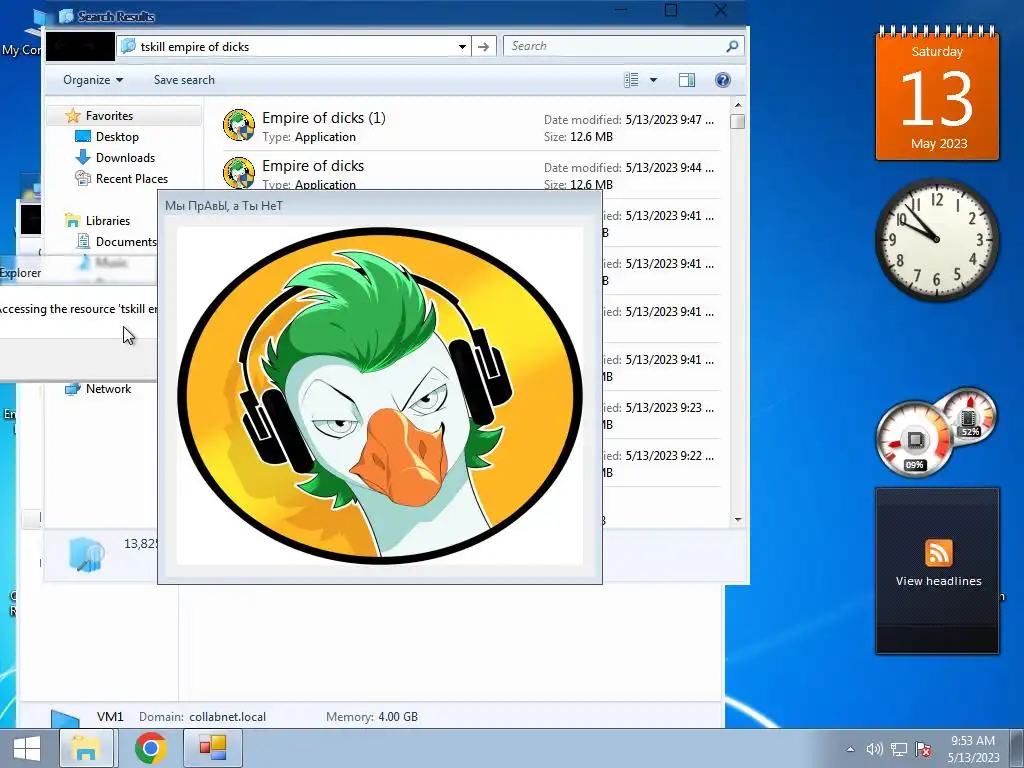Click the memory meter gadget showing 52%
Screen dimensions: 1024x768
[970, 415]
